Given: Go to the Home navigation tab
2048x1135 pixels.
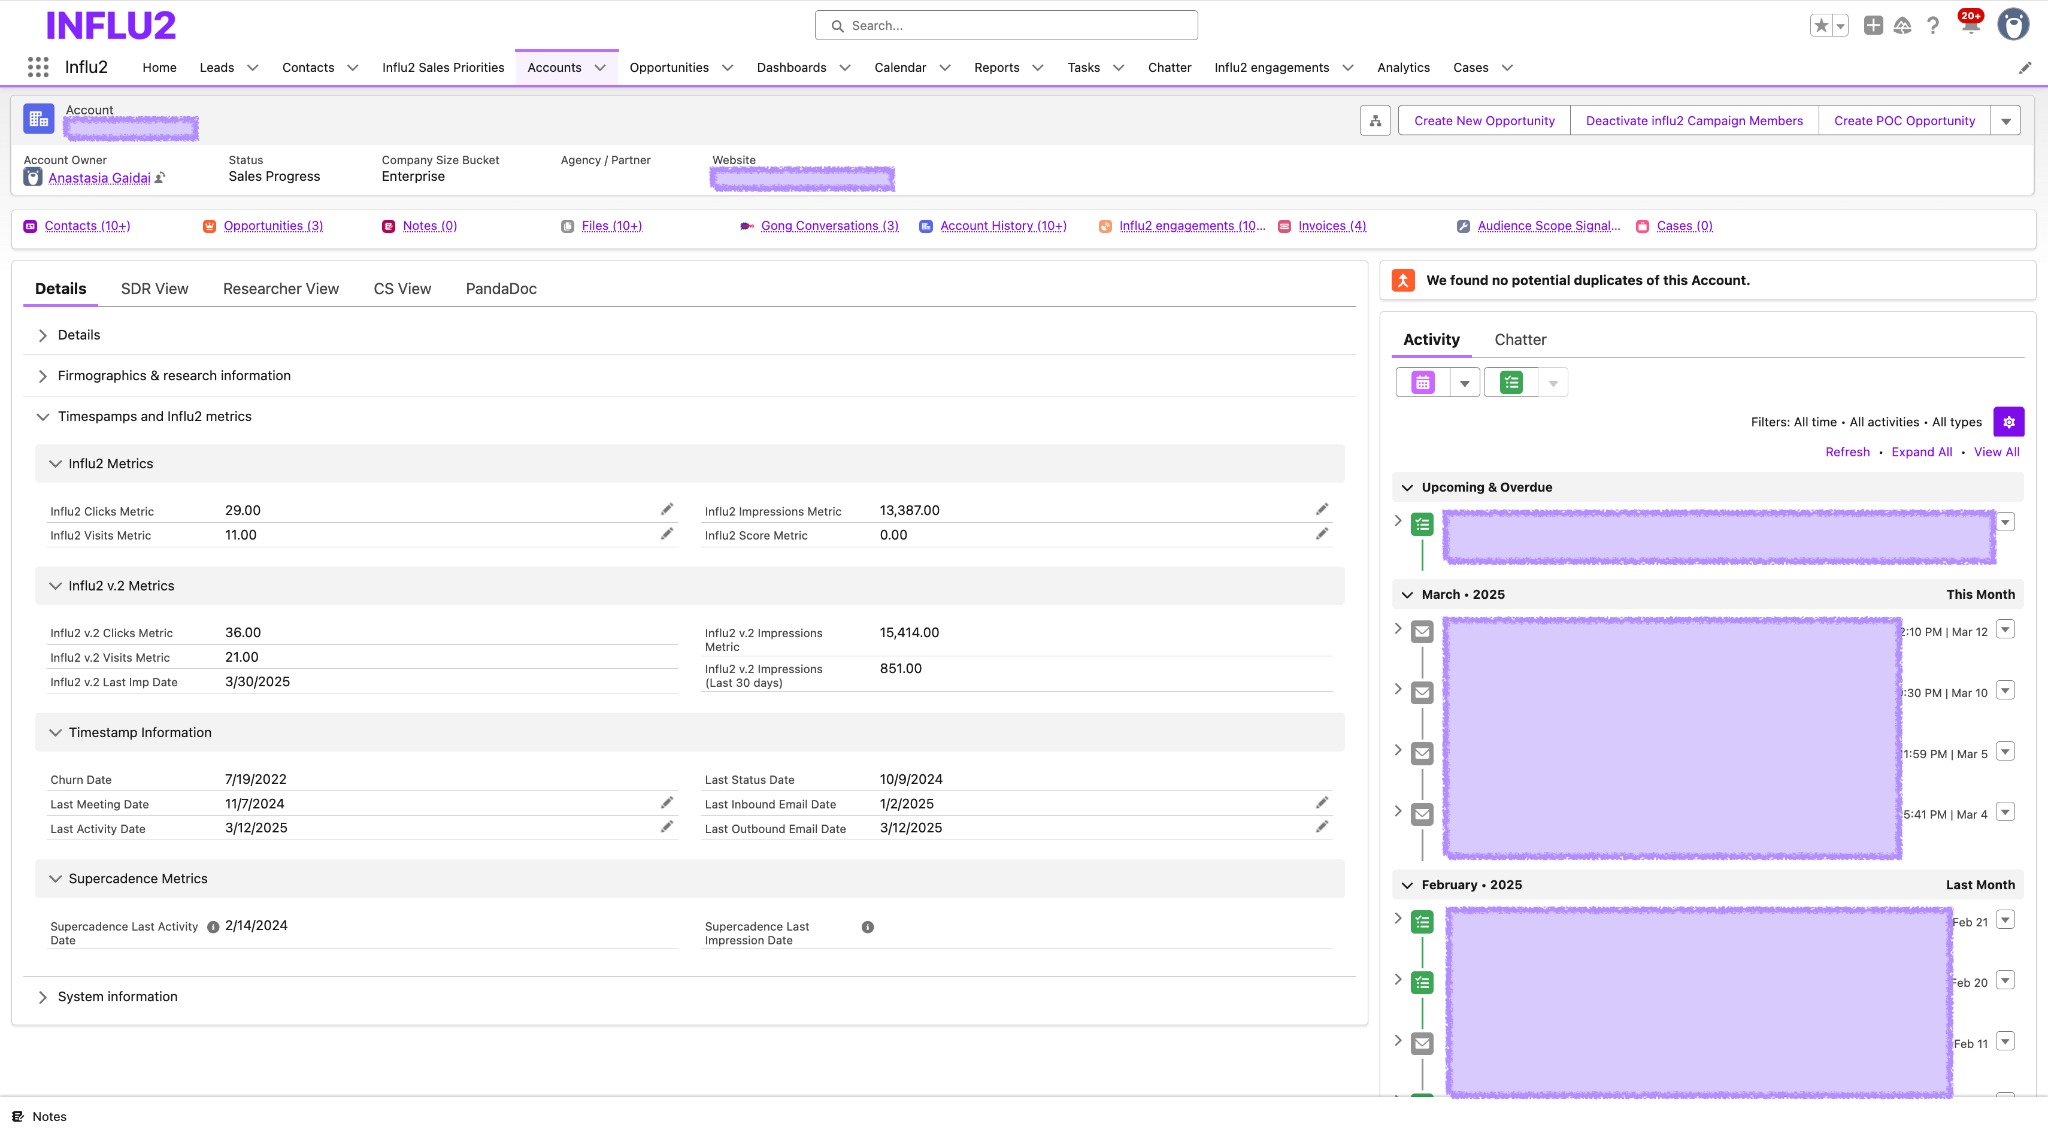Looking at the screenshot, I should tap(159, 68).
